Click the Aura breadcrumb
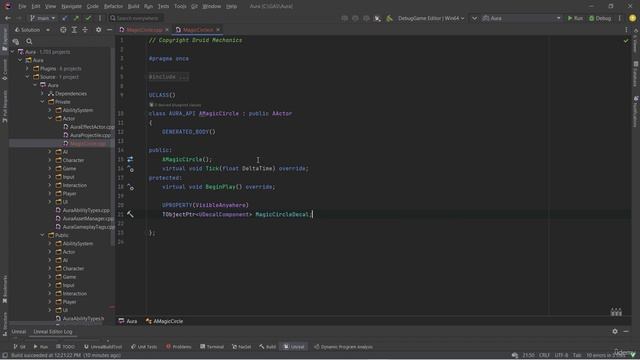640x360 pixels. click(x=128, y=321)
